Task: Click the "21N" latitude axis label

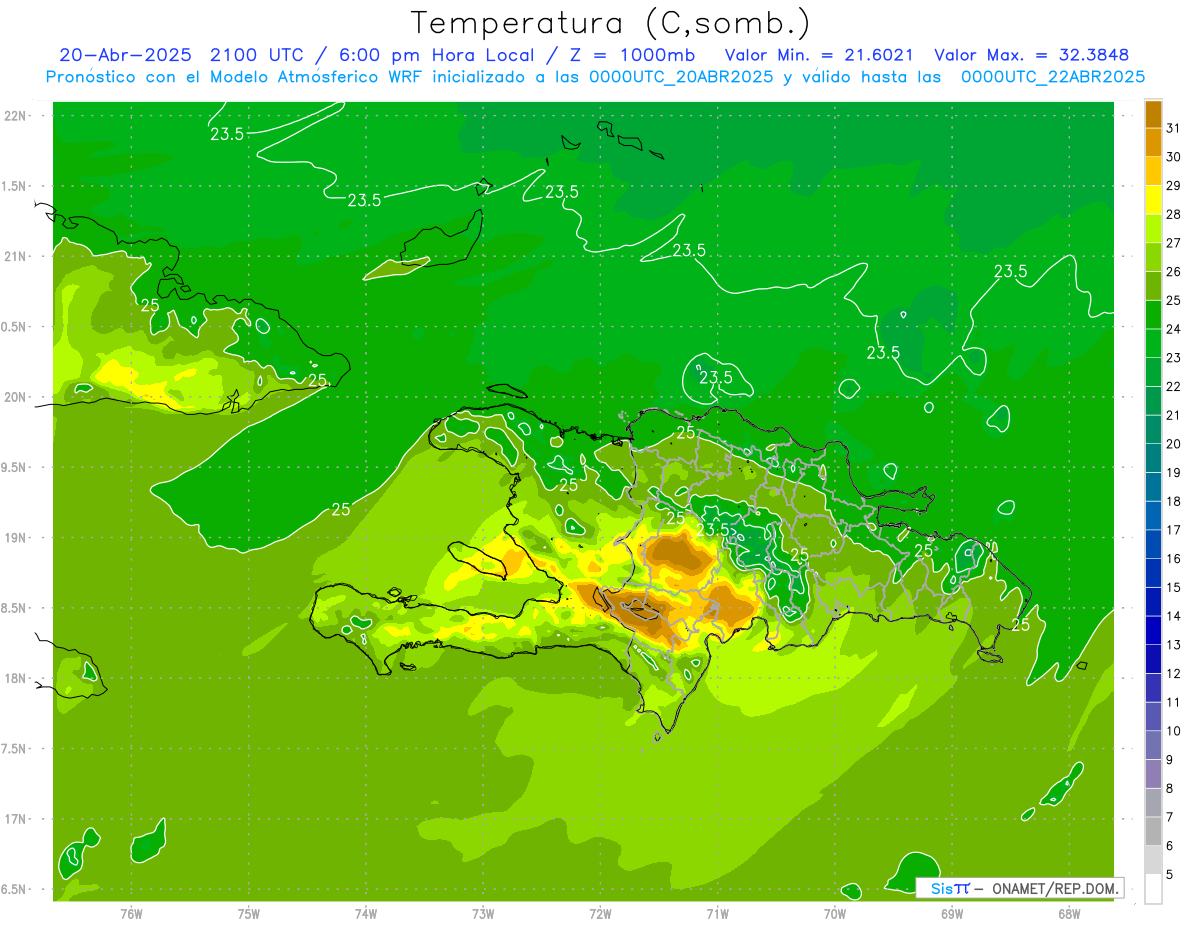Action: tap(16, 256)
